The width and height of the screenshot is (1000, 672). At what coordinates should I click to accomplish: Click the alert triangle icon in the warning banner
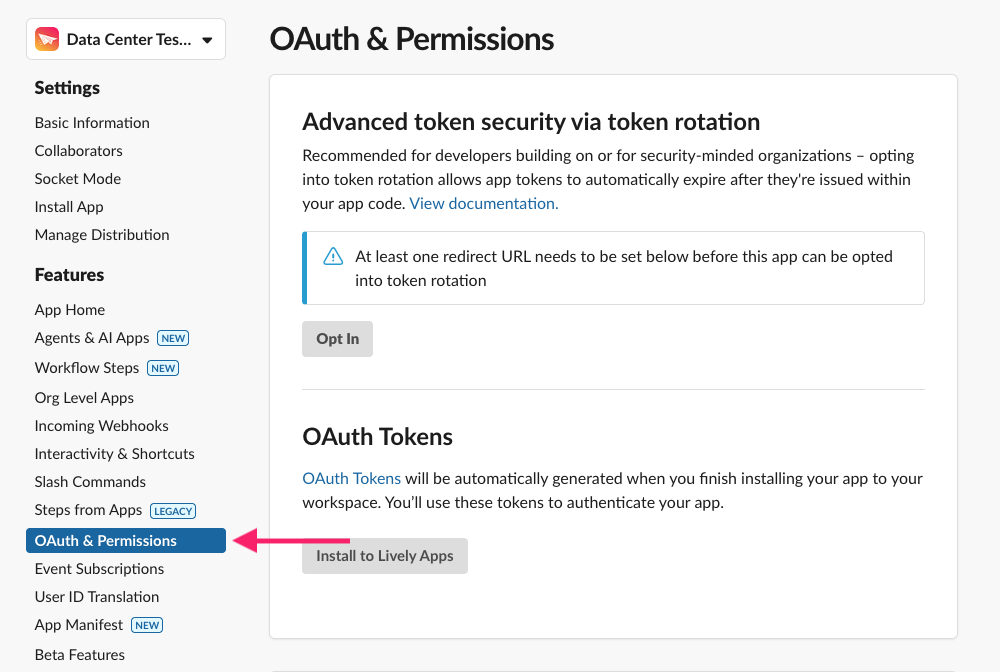tap(333, 256)
